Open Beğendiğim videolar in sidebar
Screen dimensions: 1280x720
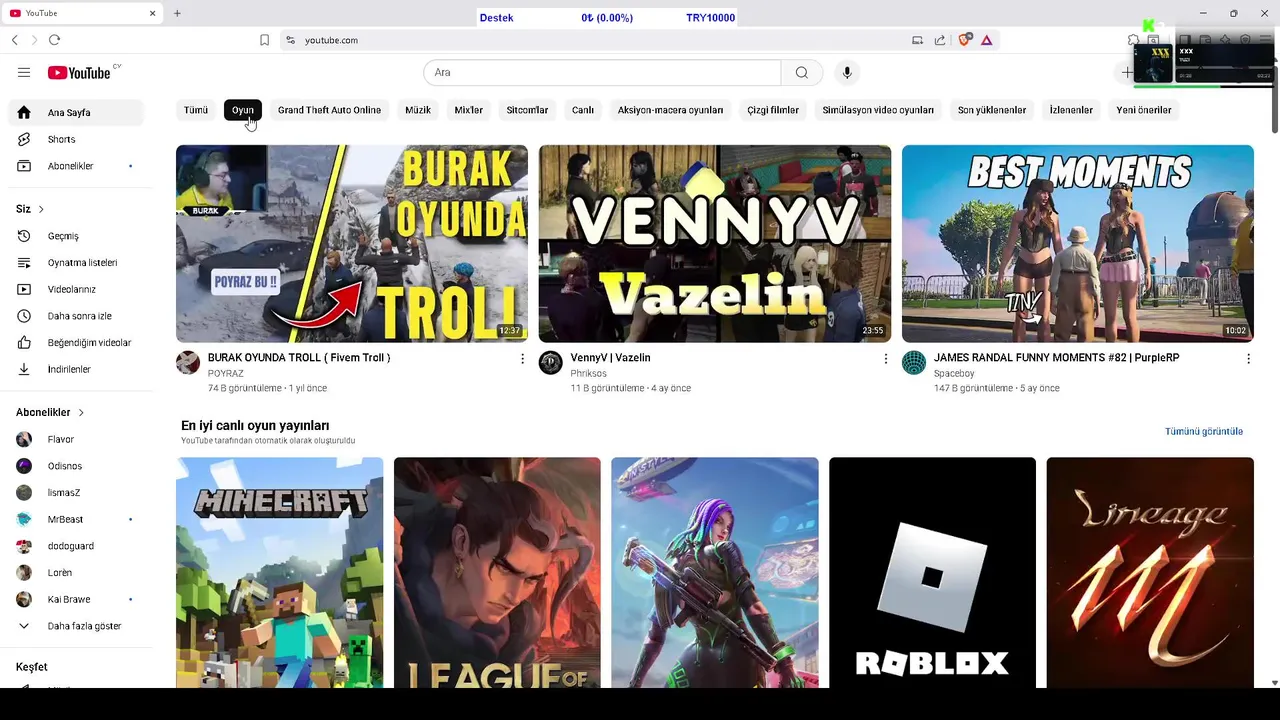77,342
